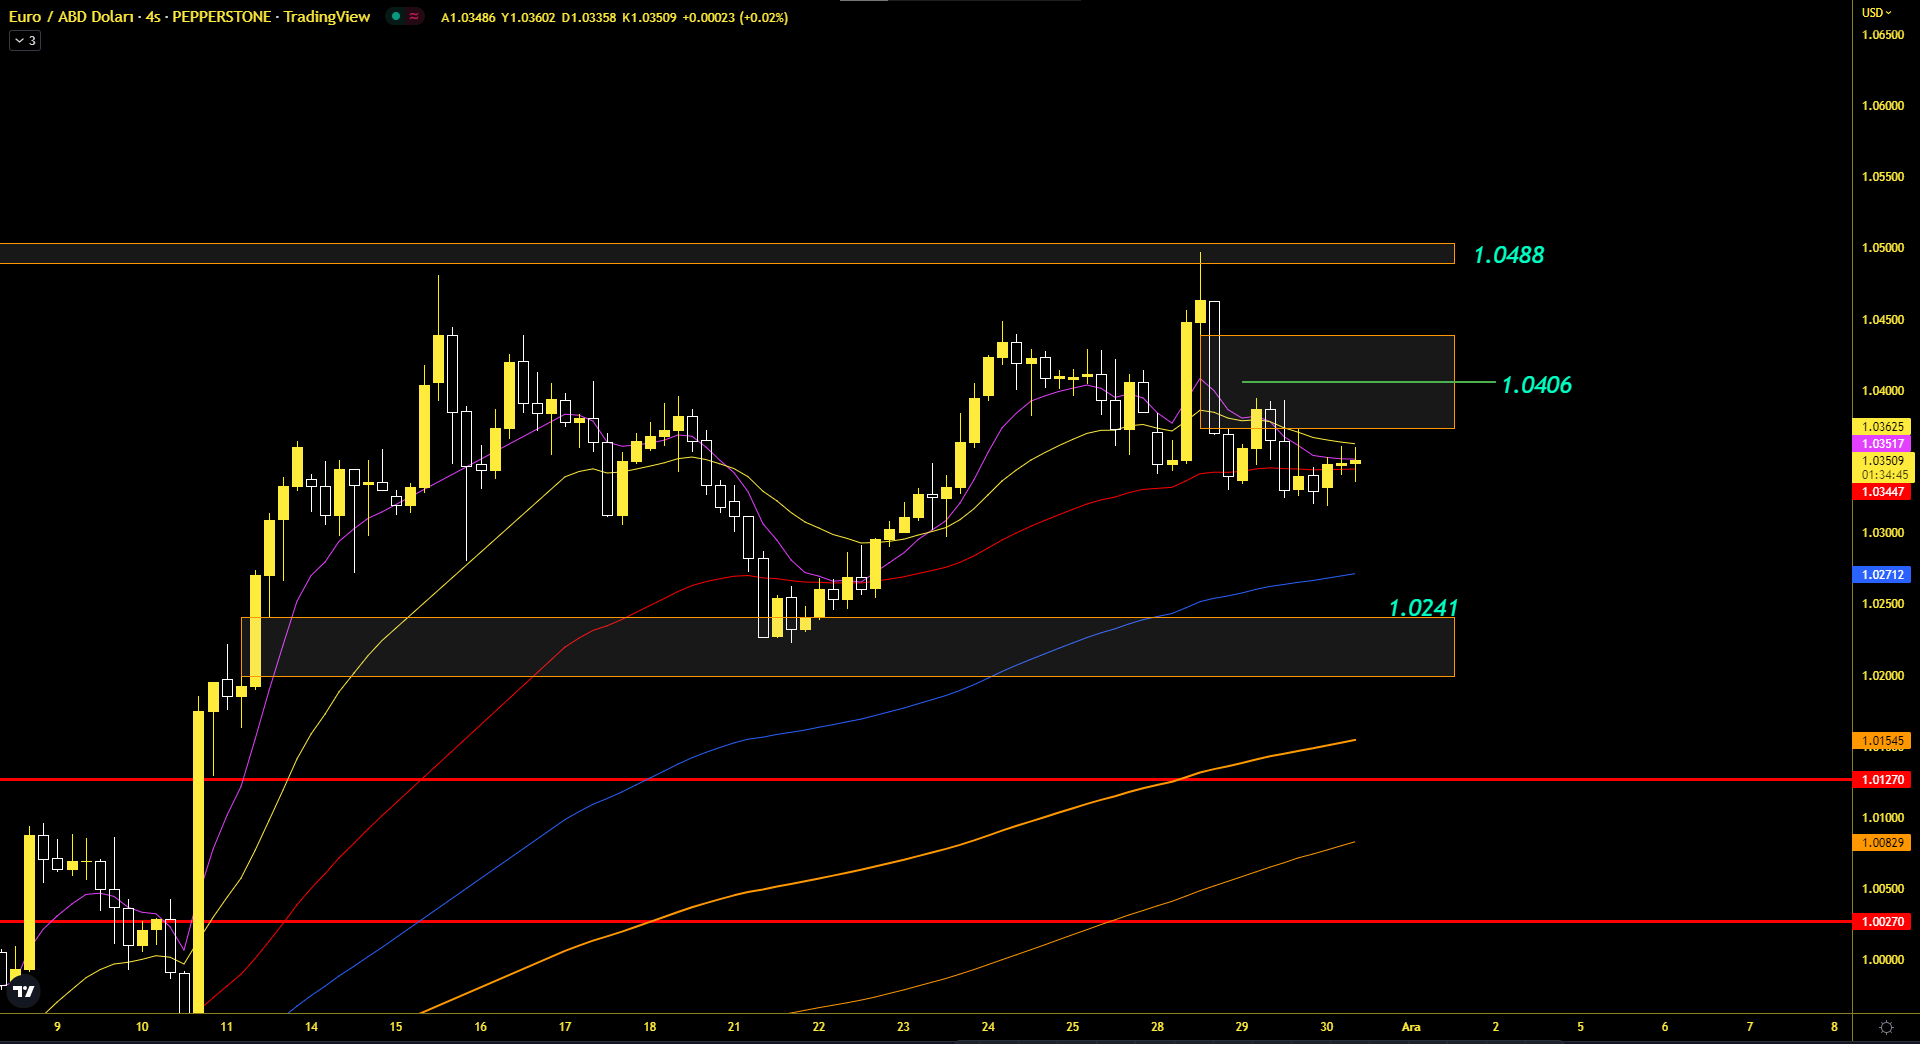
Task: Select the 1.0406 level label
Action: (1536, 385)
